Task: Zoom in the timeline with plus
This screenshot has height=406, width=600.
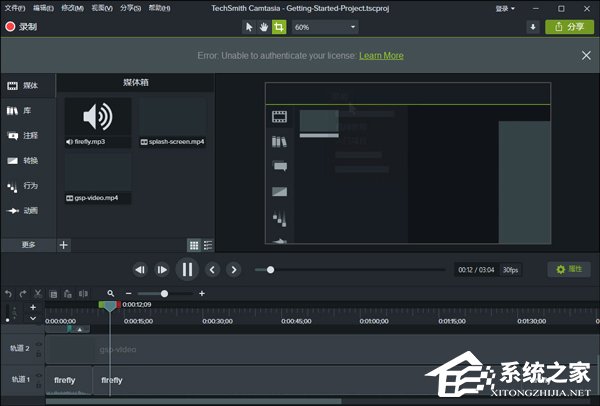Action: point(202,293)
